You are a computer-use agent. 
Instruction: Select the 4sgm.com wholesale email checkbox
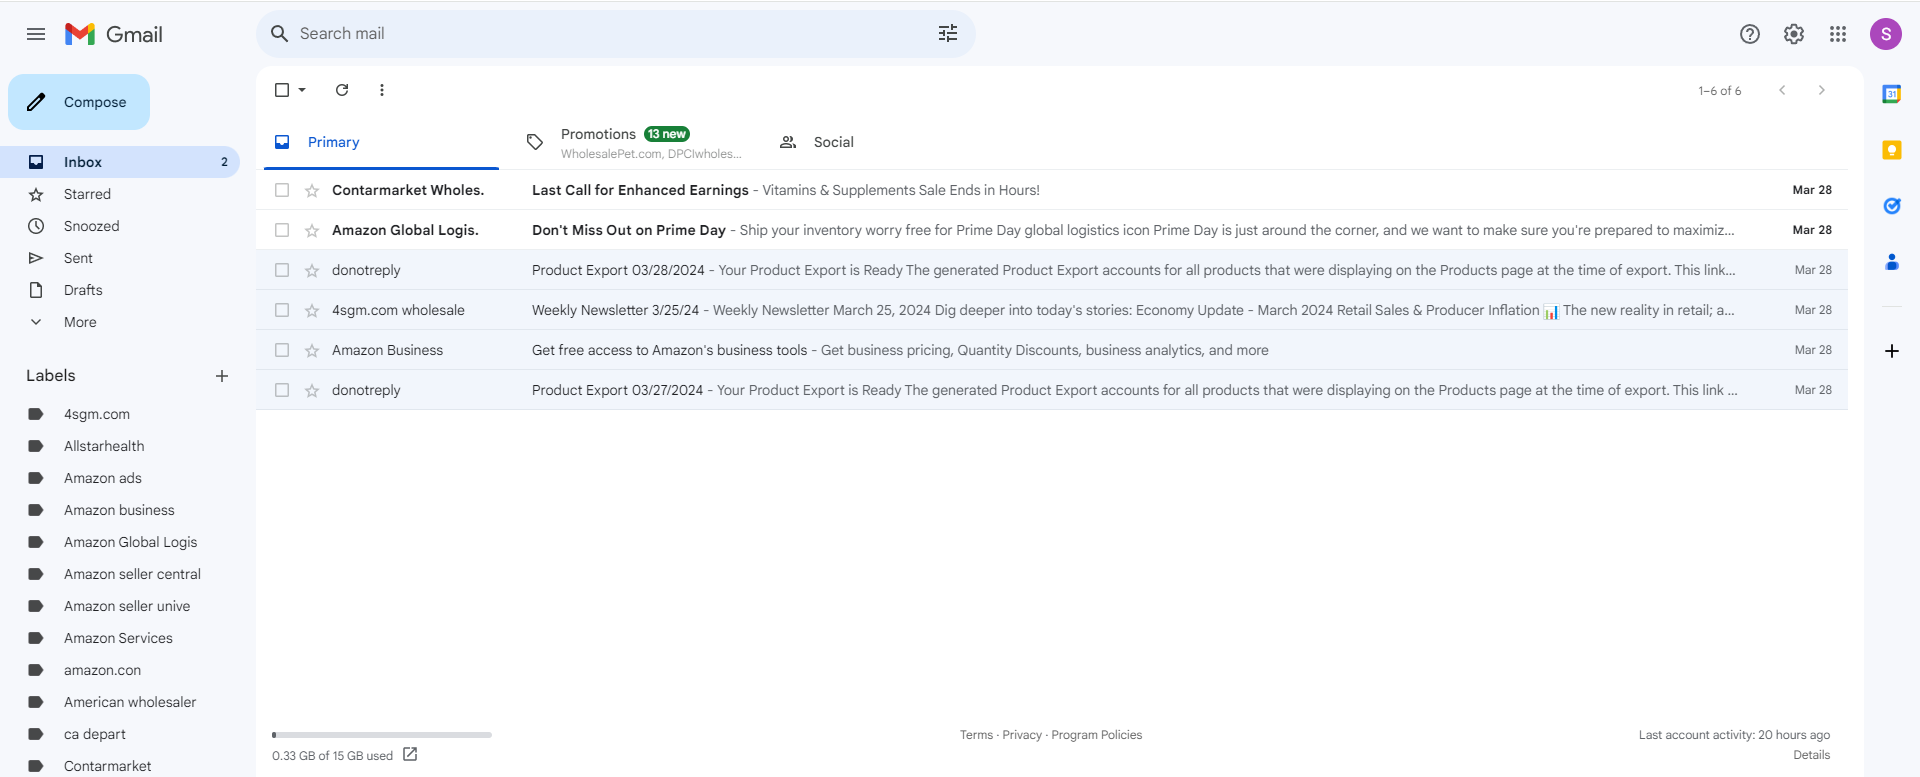[x=282, y=310]
